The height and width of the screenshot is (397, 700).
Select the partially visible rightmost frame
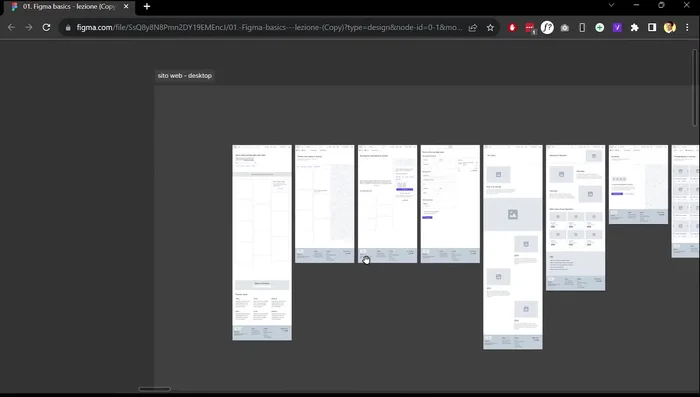click(x=685, y=201)
